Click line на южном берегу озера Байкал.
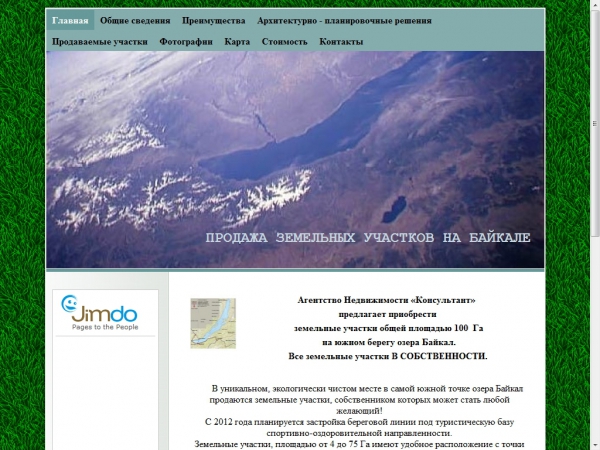Screen dimensions: 600x450 click(389, 342)
